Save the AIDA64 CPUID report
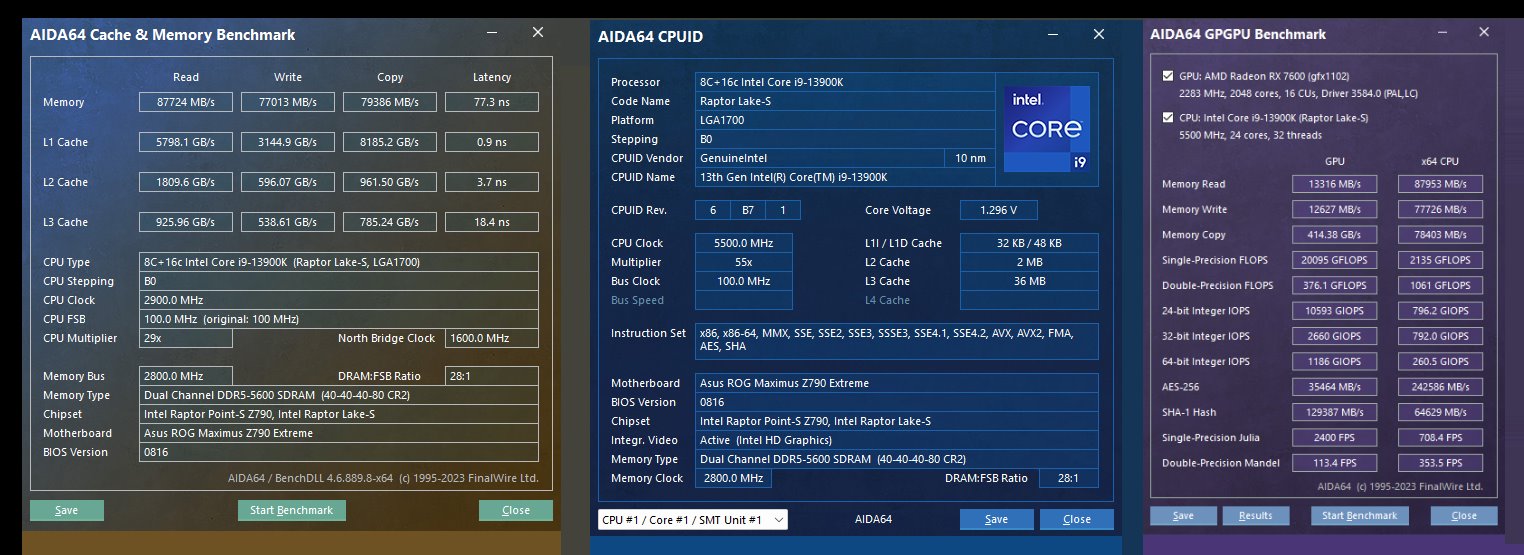Image resolution: width=1524 pixels, height=555 pixels. point(996,519)
